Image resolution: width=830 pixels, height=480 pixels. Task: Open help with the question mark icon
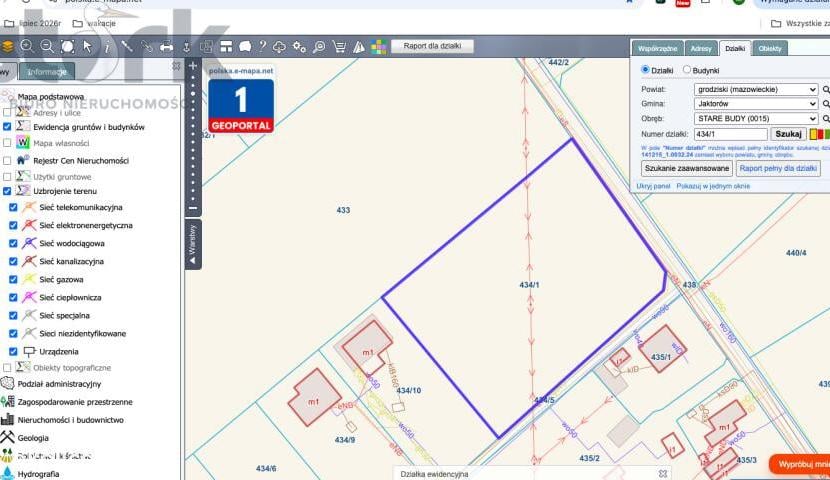(x=262, y=47)
